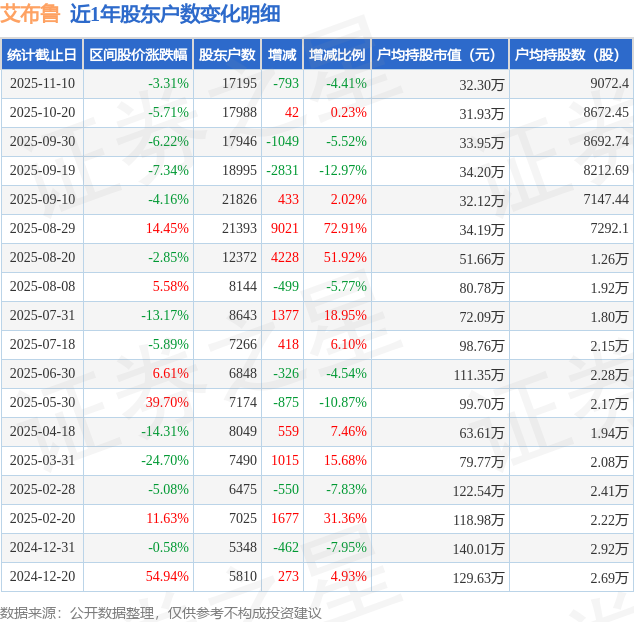
Task: Click the shares-per-holder value 9072.4
Action: (x=610, y=83)
